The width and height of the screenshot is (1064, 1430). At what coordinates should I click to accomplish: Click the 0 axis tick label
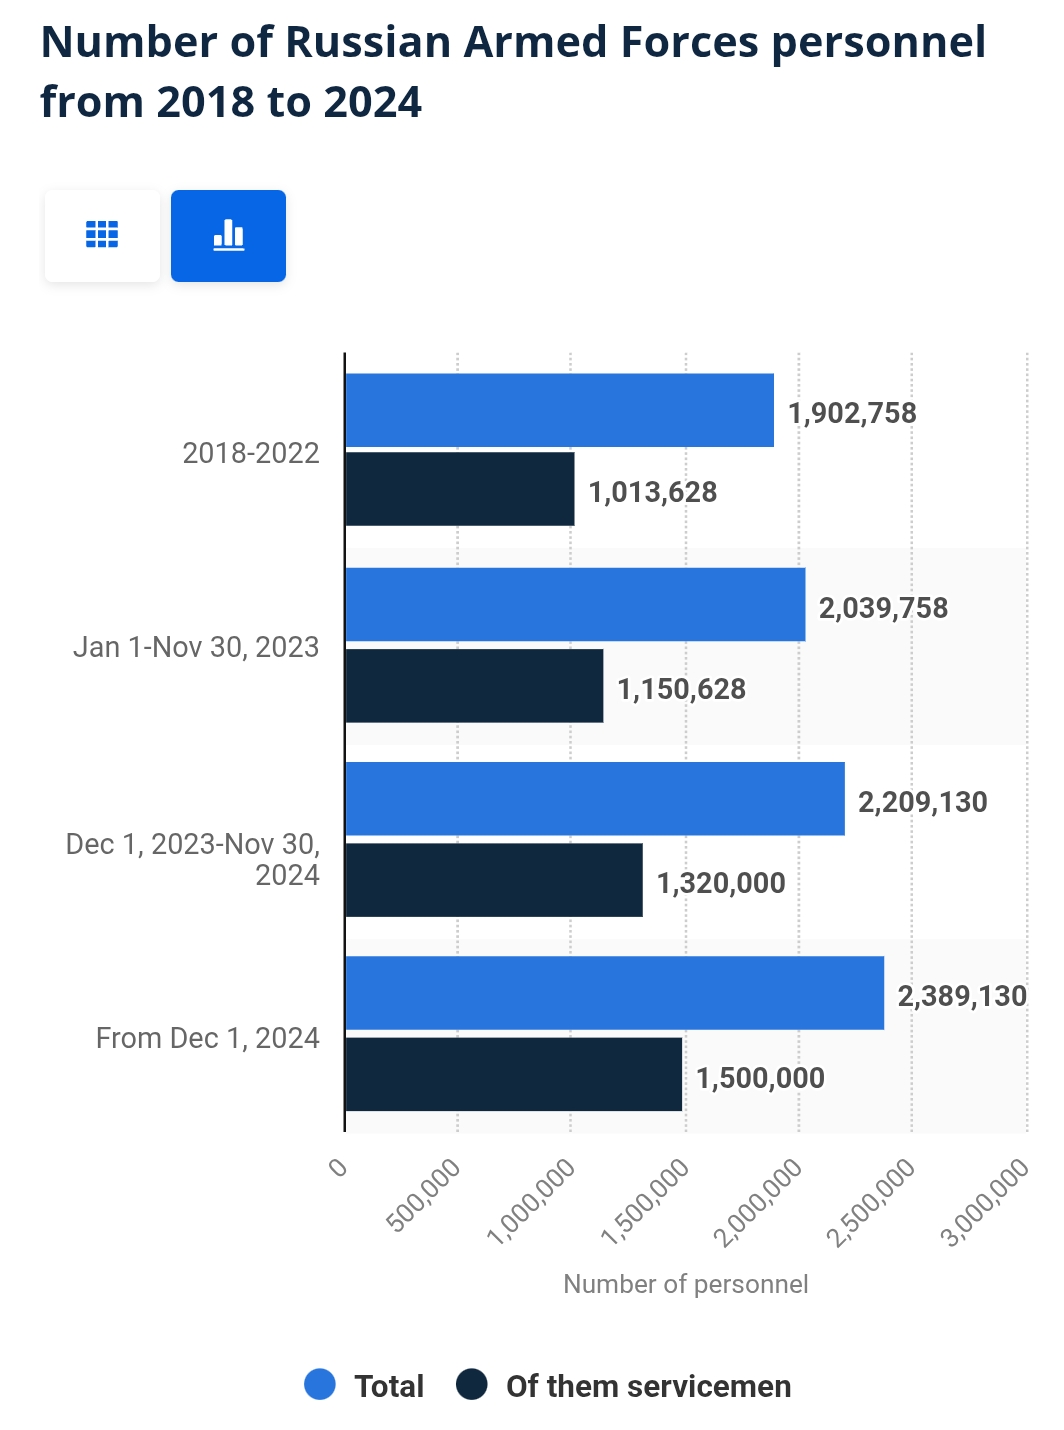[339, 1167]
